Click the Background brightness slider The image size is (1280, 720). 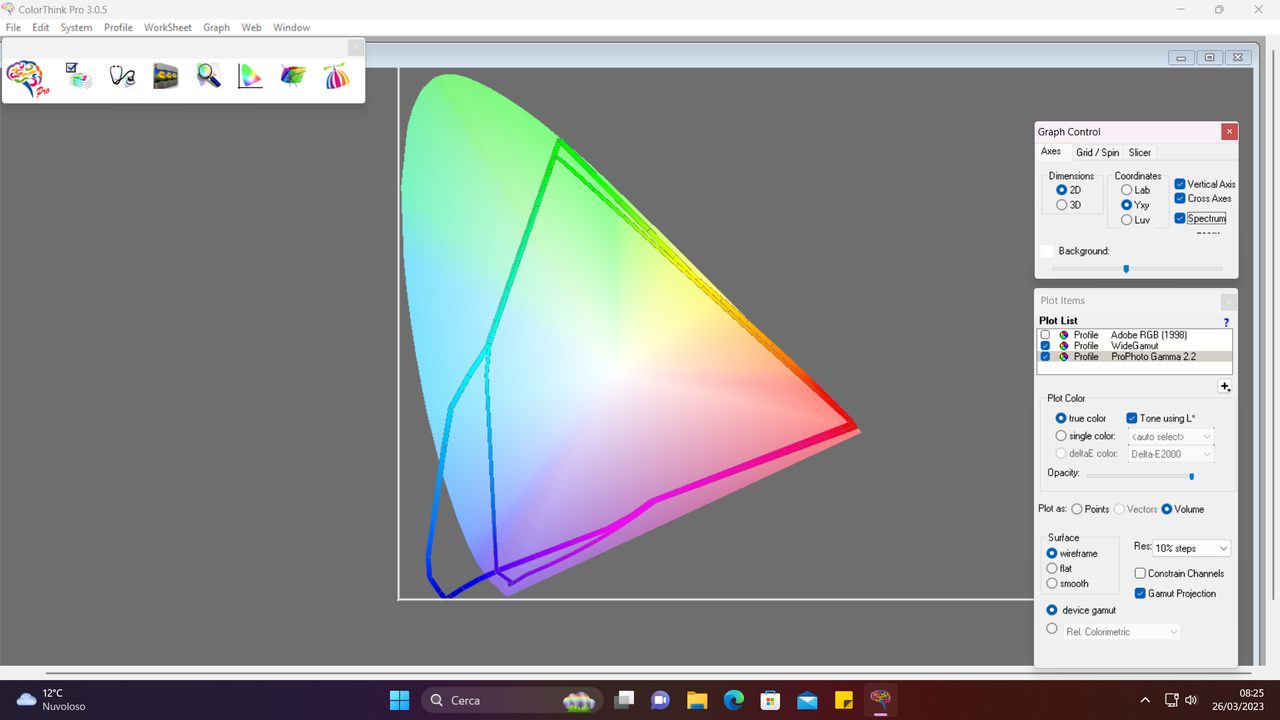[1126, 268]
